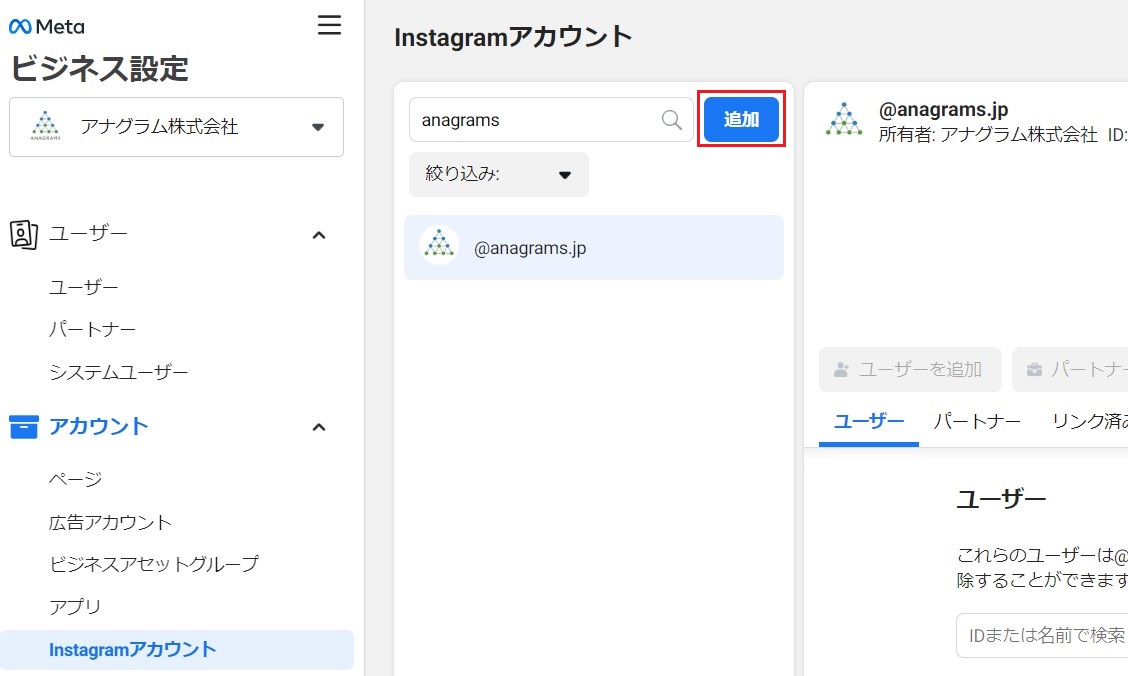
Task: Open the hamburger menu icon
Action: [329, 25]
